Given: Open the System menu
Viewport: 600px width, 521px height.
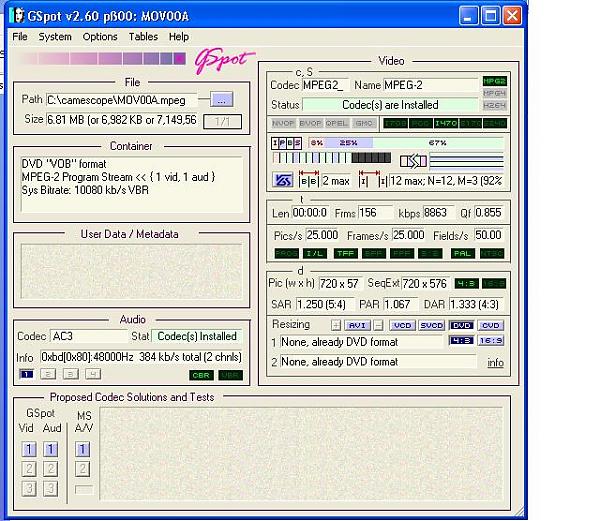Looking at the screenshot, I should point(55,37).
